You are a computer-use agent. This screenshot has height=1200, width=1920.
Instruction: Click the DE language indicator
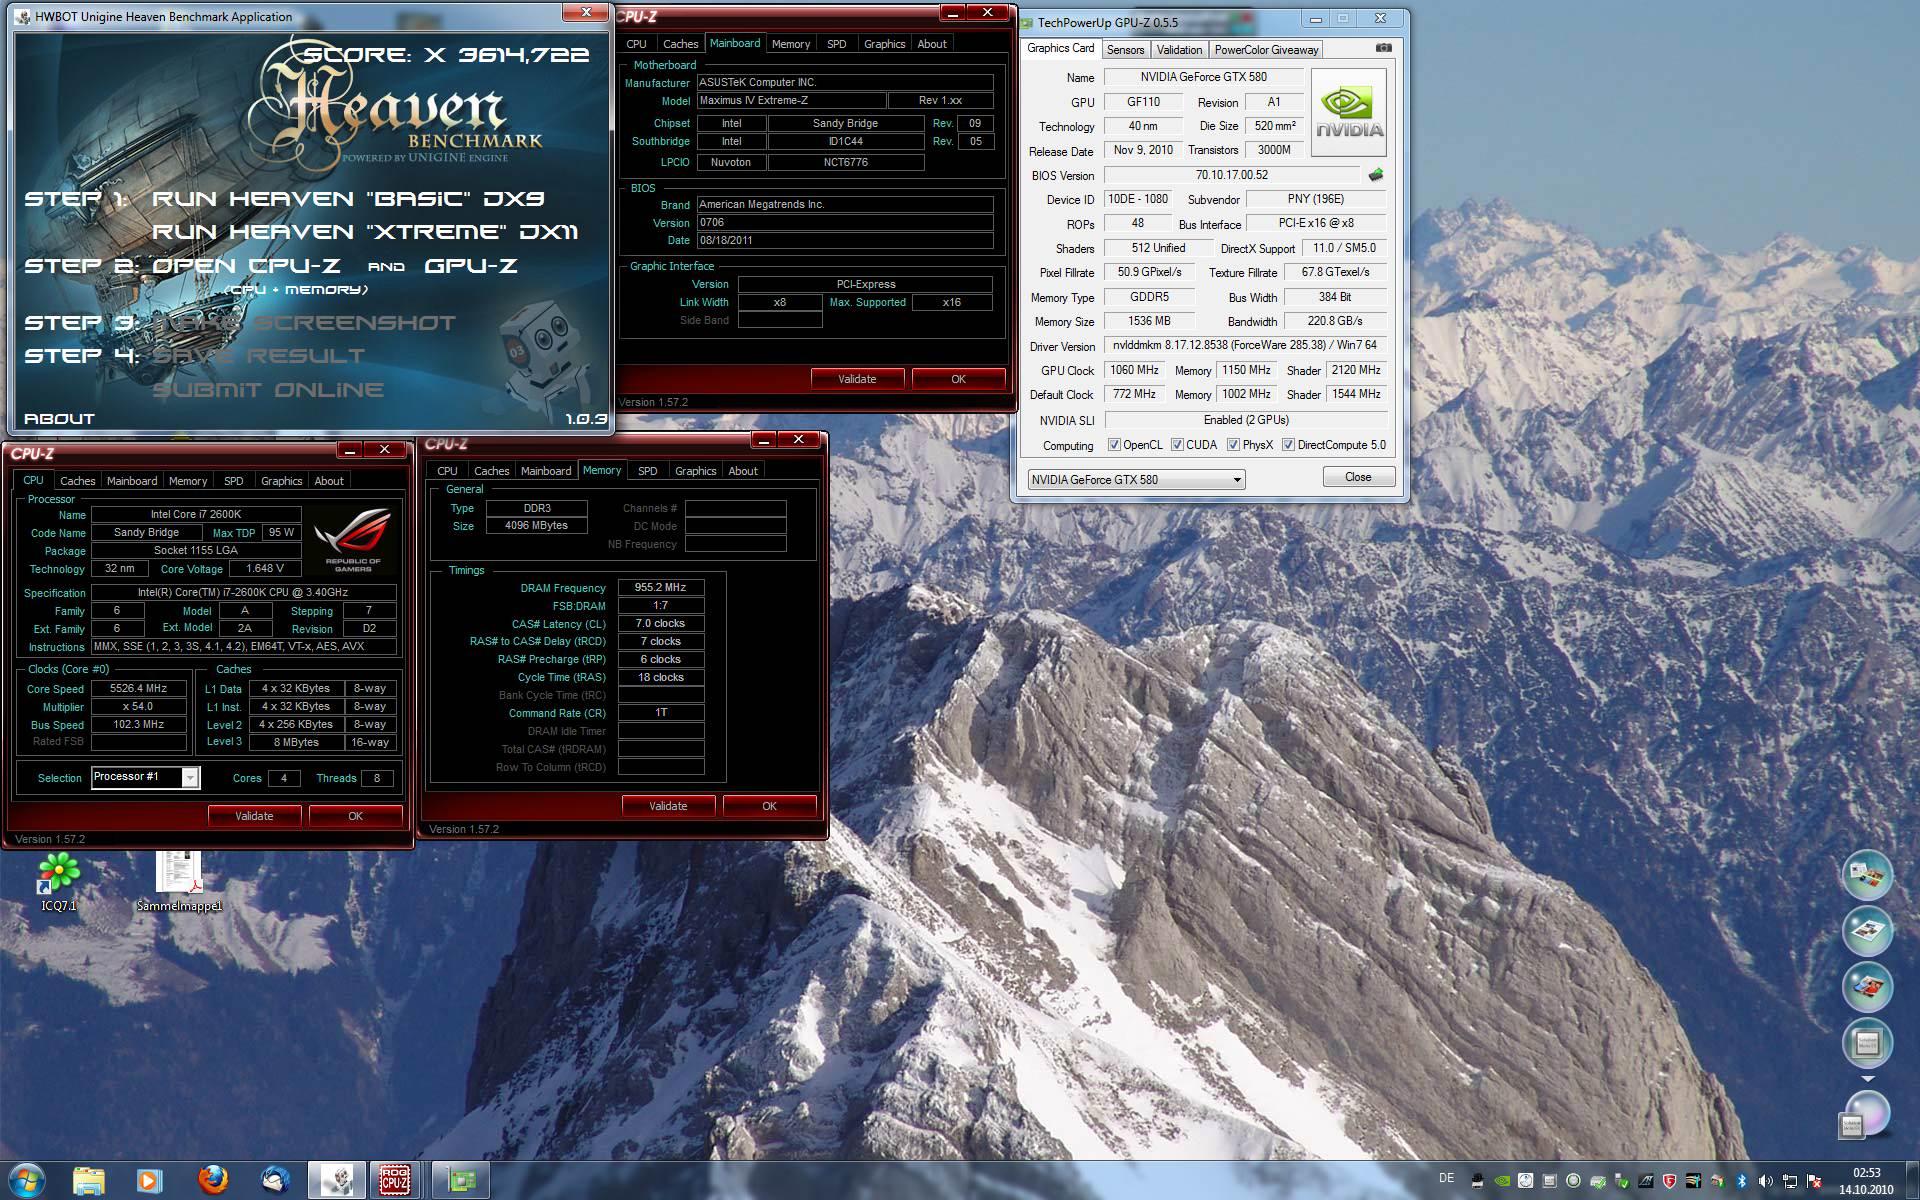click(x=1446, y=1178)
